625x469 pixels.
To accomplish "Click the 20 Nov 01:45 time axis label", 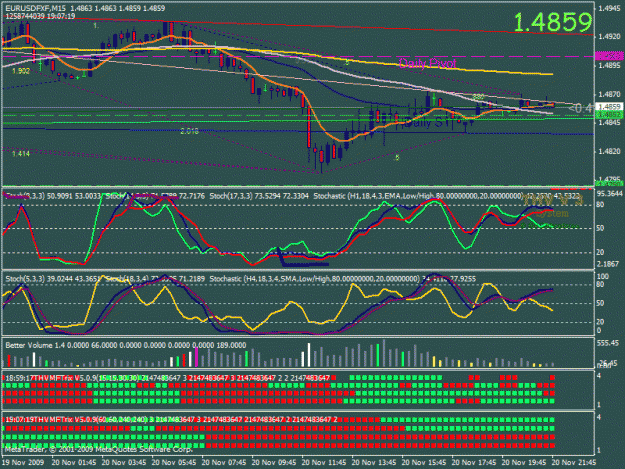I will point(74,463).
